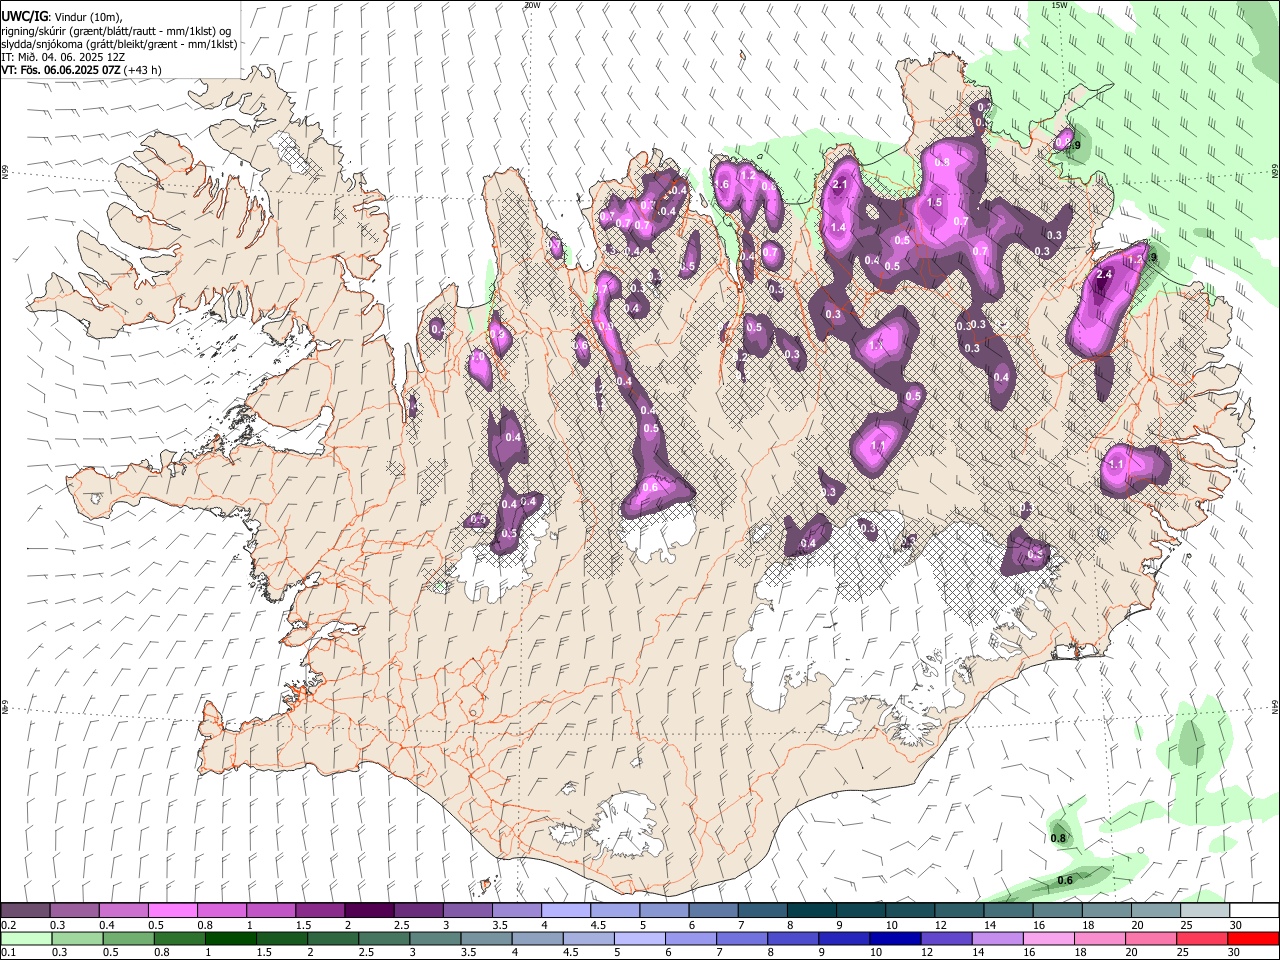Click the deep blue swatch at 10 in lower legend

[x=894, y=939]
